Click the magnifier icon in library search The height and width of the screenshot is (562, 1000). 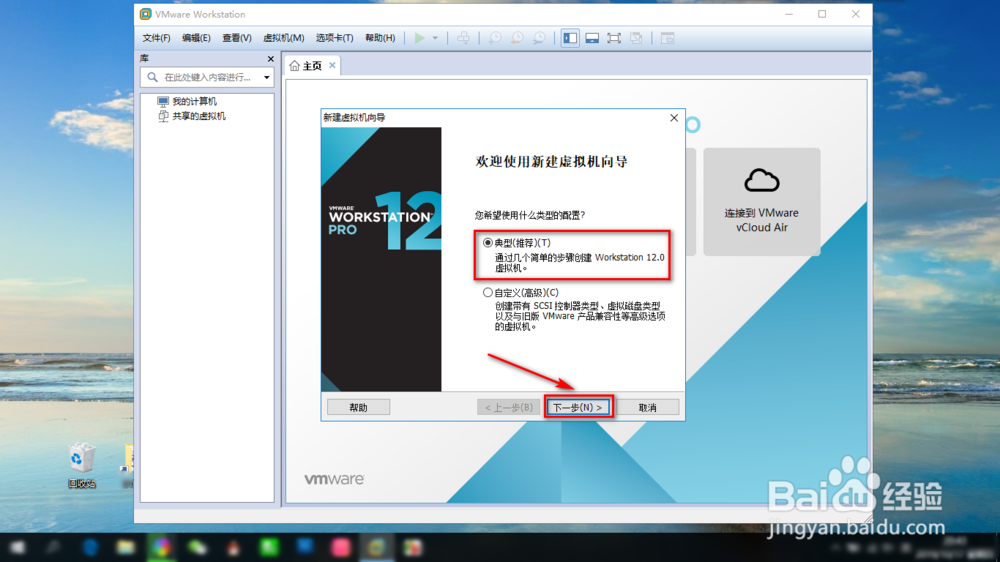click(x=152, y=77)
